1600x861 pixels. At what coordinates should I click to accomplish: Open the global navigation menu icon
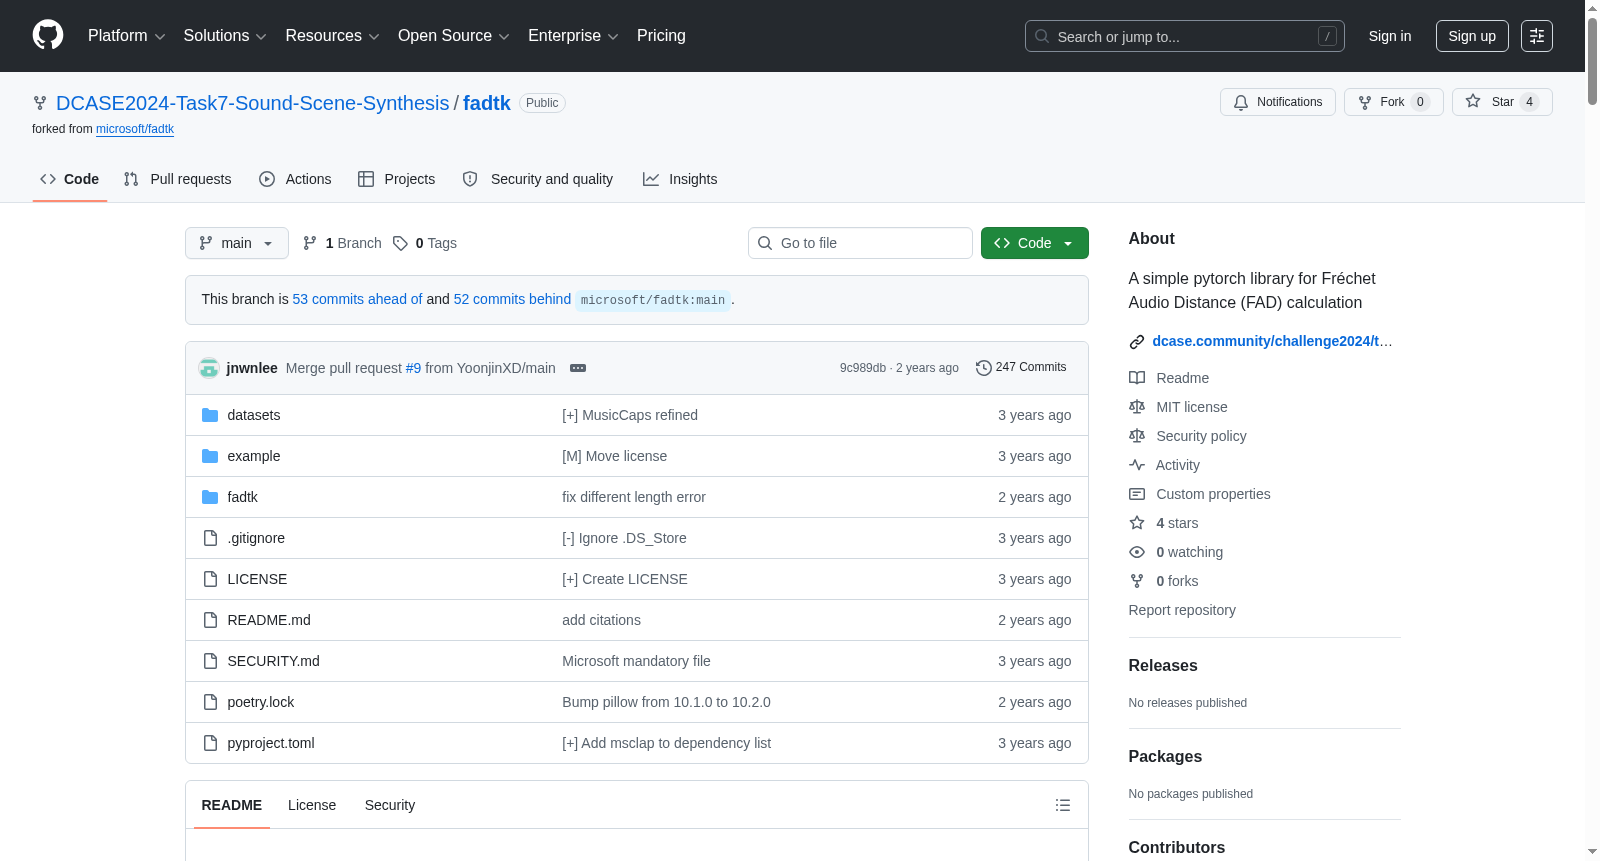[x=1537, y=36]
